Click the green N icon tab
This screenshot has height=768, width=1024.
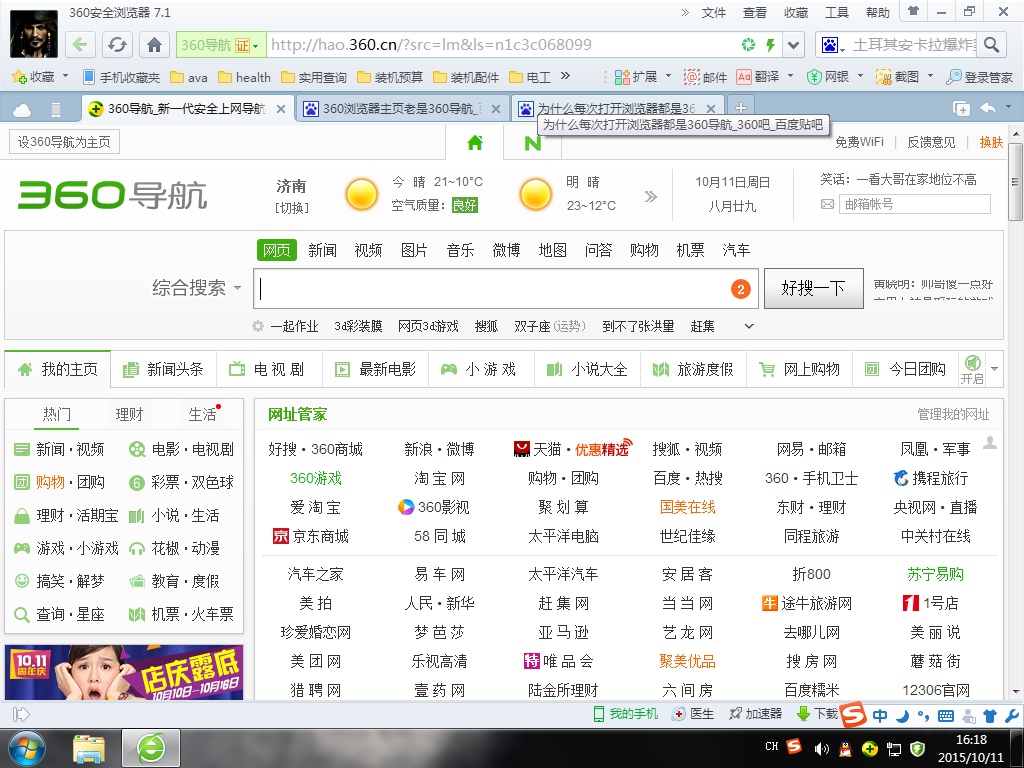pyautogui.click(x=533, y=142)
